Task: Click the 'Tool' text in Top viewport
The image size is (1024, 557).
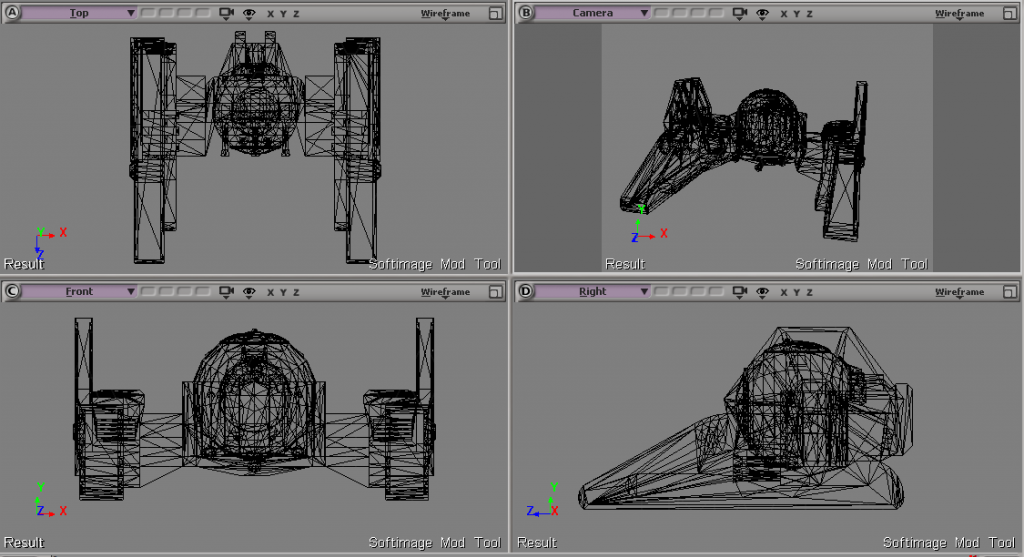Action: 488,264
